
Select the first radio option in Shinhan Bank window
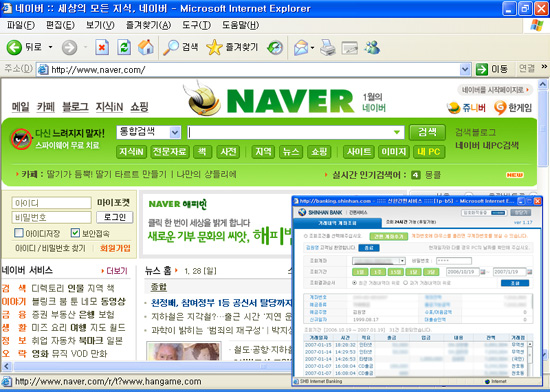pos(354,283)
